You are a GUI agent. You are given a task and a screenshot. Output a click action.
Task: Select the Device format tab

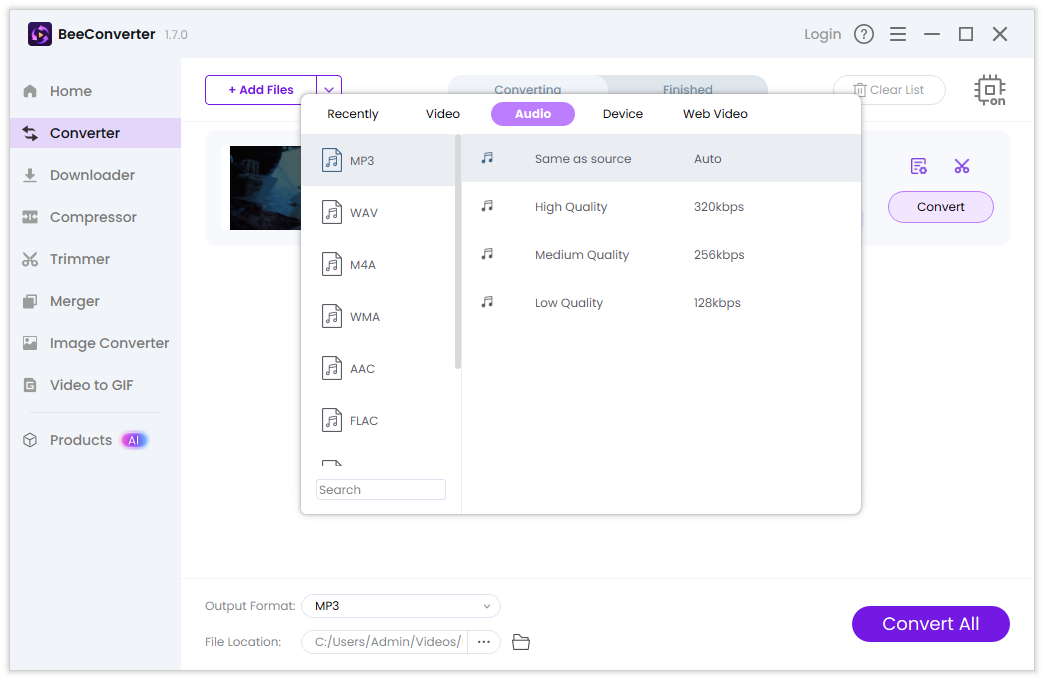[622, 114]
